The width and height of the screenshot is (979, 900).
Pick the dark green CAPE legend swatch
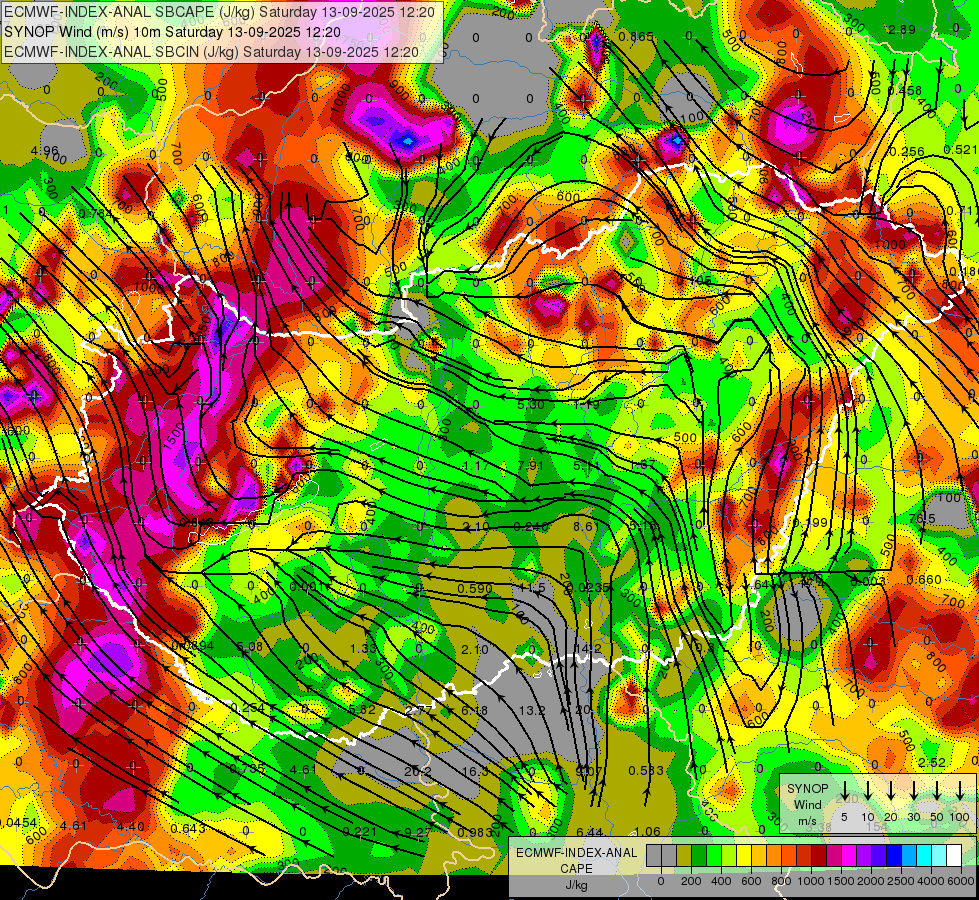[x=699, y=856]
